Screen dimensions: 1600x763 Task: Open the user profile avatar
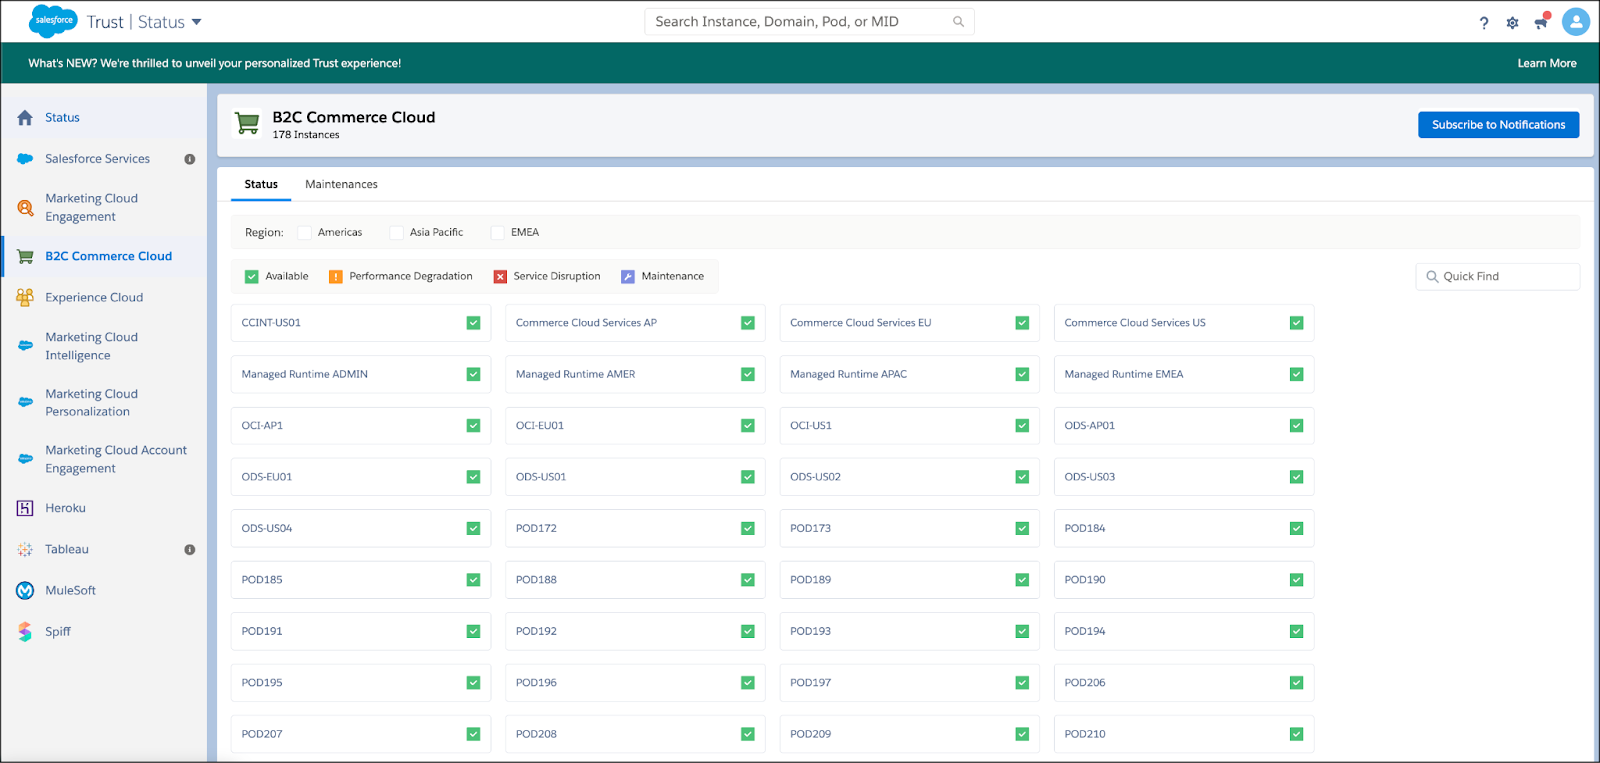coord(1576,21)
